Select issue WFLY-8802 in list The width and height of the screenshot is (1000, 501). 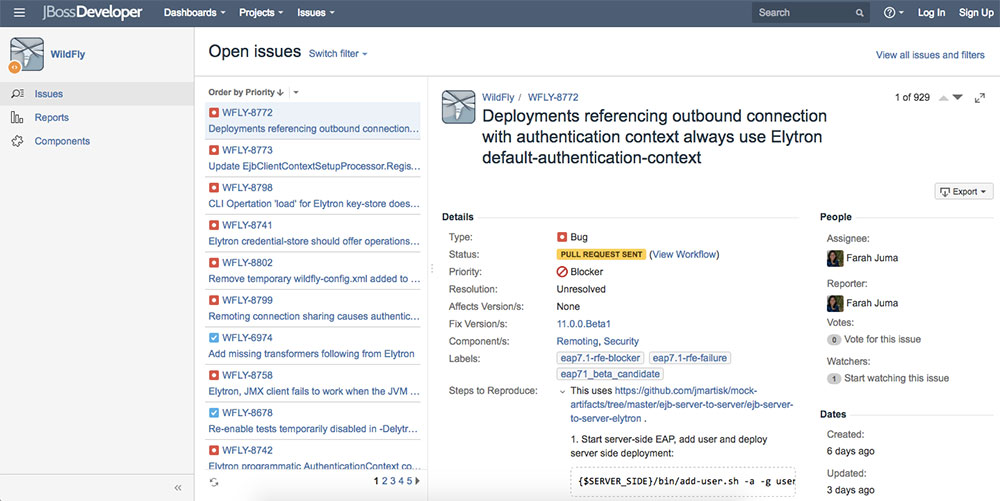313,270
